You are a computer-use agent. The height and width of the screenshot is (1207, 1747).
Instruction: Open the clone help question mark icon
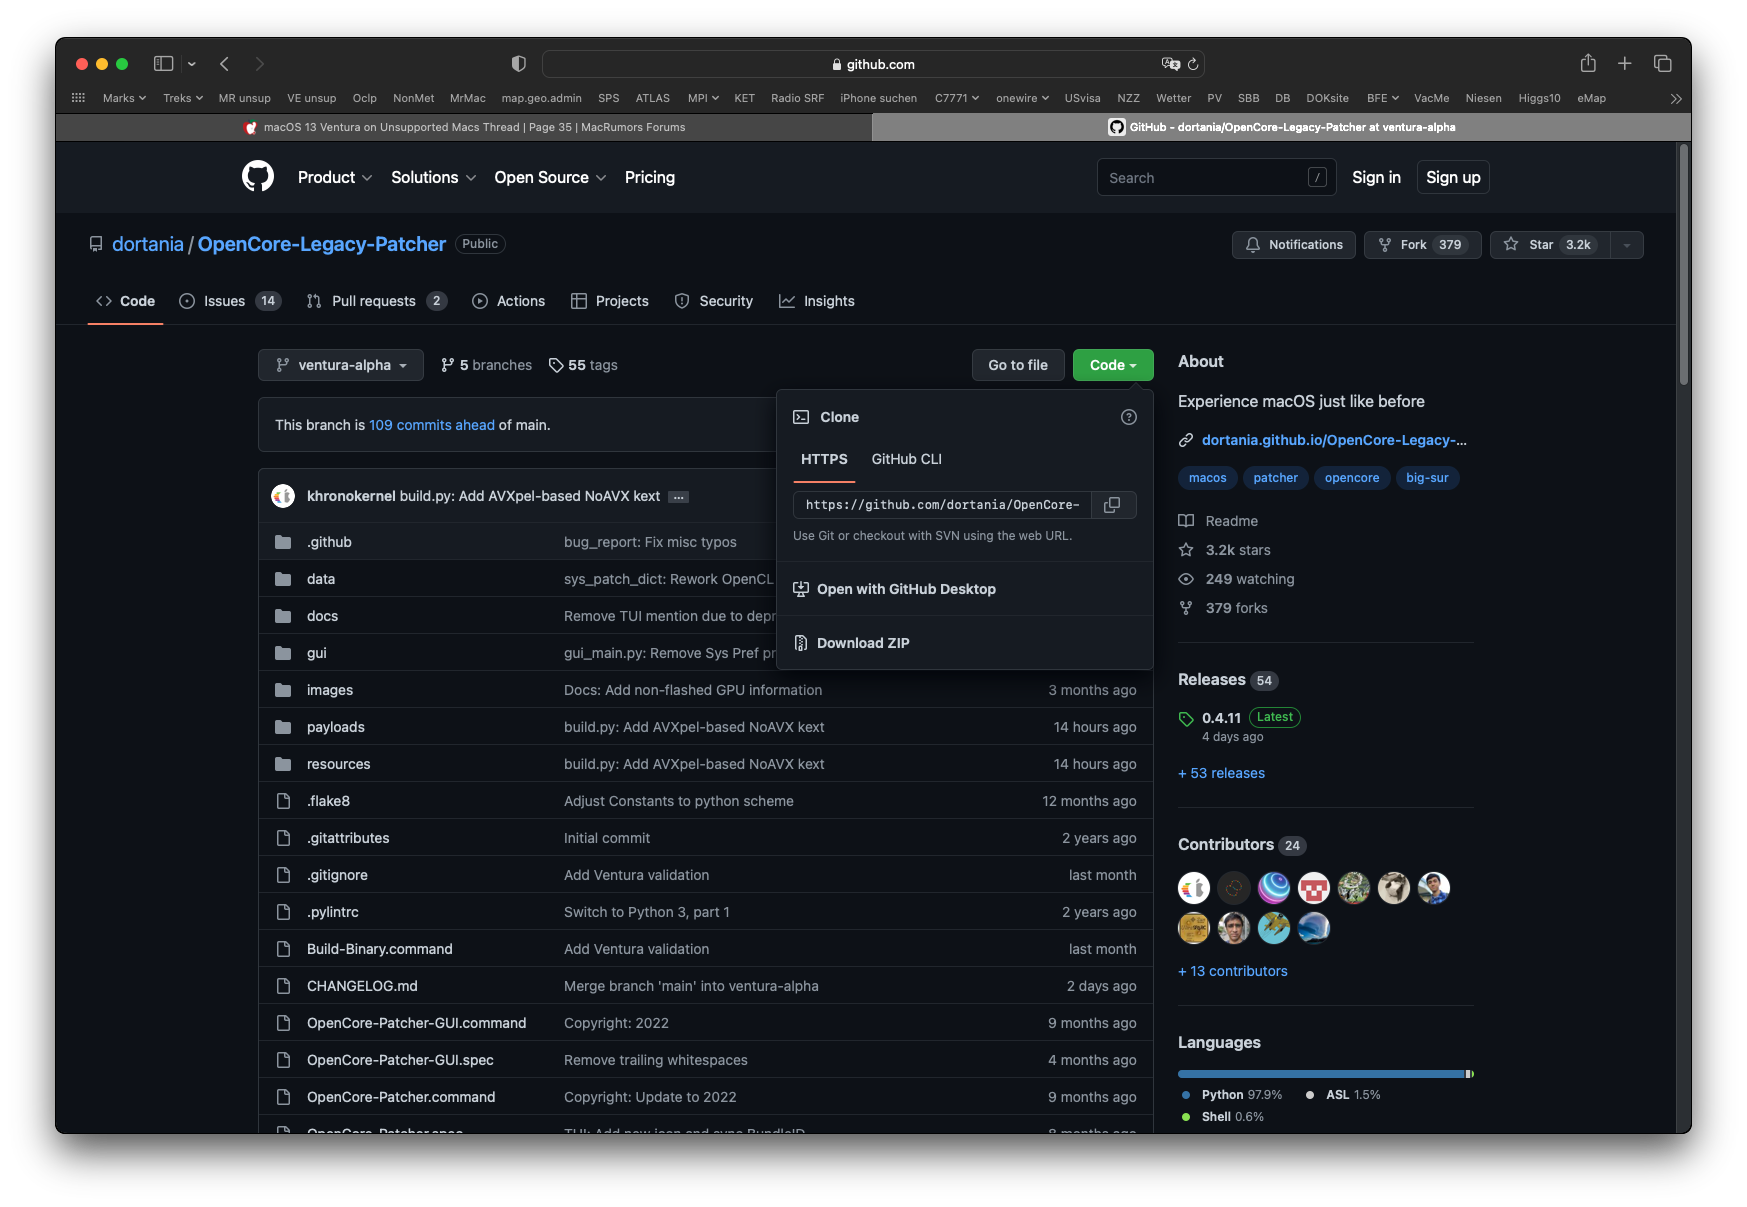pos(1129,417)
